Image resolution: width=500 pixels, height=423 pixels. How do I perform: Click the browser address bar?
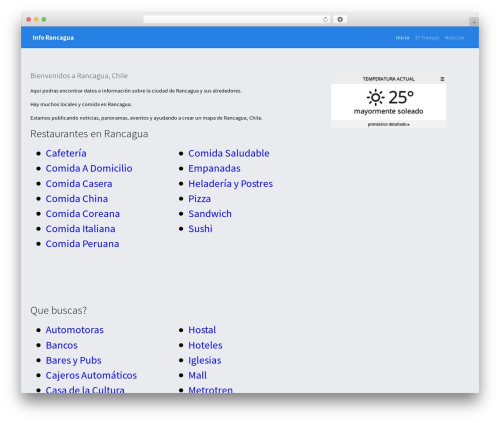point(237,20)
